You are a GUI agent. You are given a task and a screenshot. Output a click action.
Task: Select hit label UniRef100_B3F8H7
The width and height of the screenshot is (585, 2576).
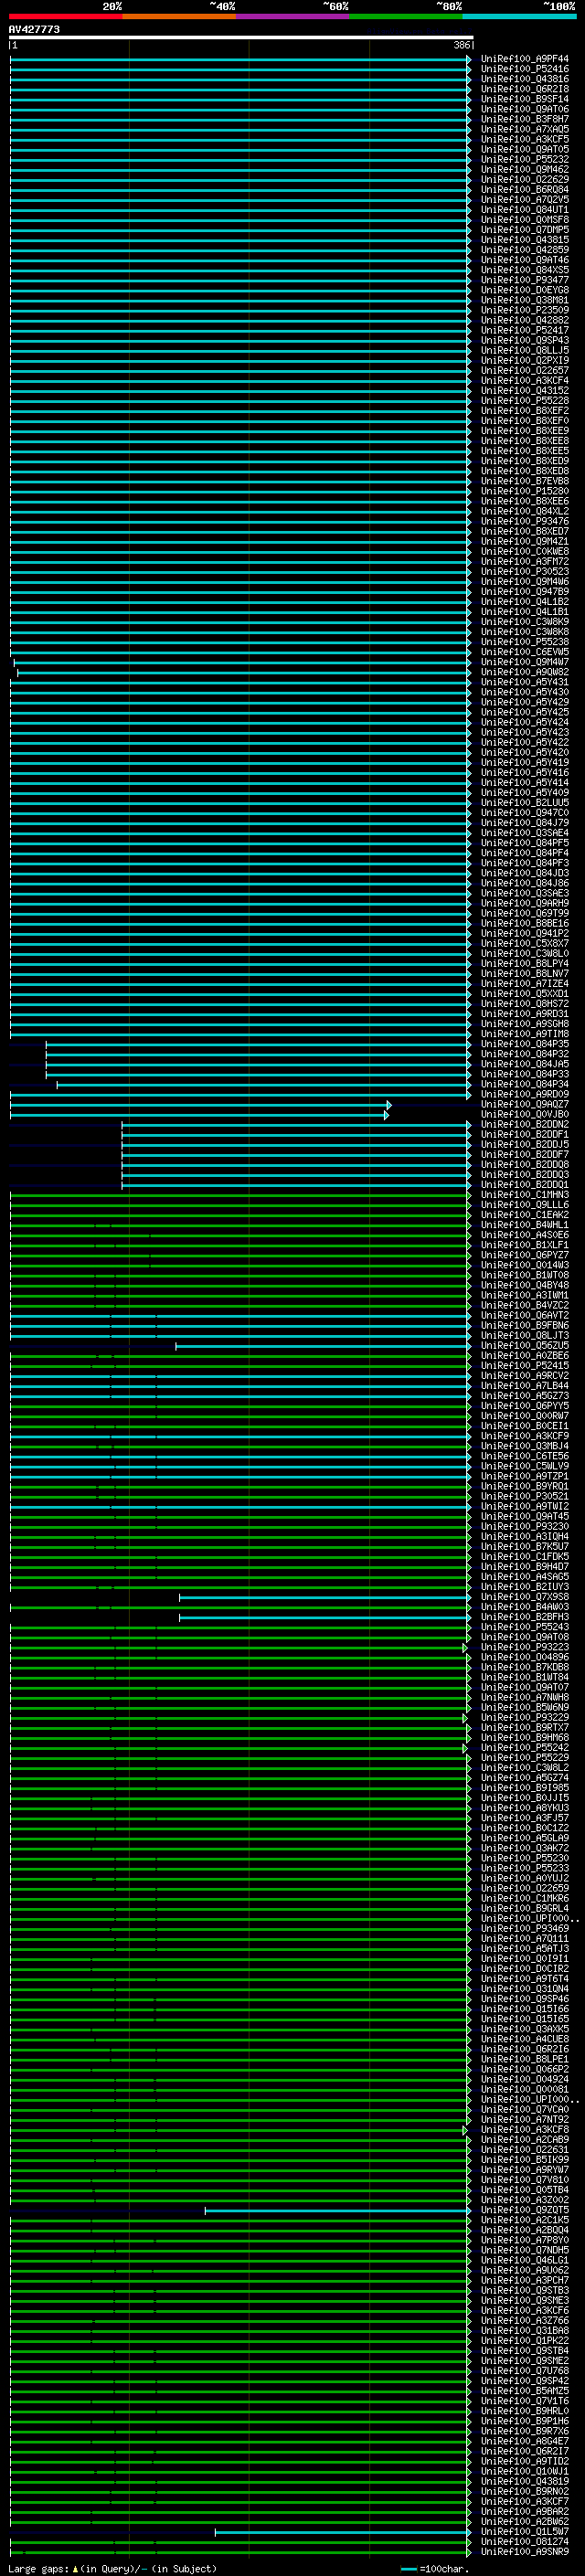click(525, 119)
